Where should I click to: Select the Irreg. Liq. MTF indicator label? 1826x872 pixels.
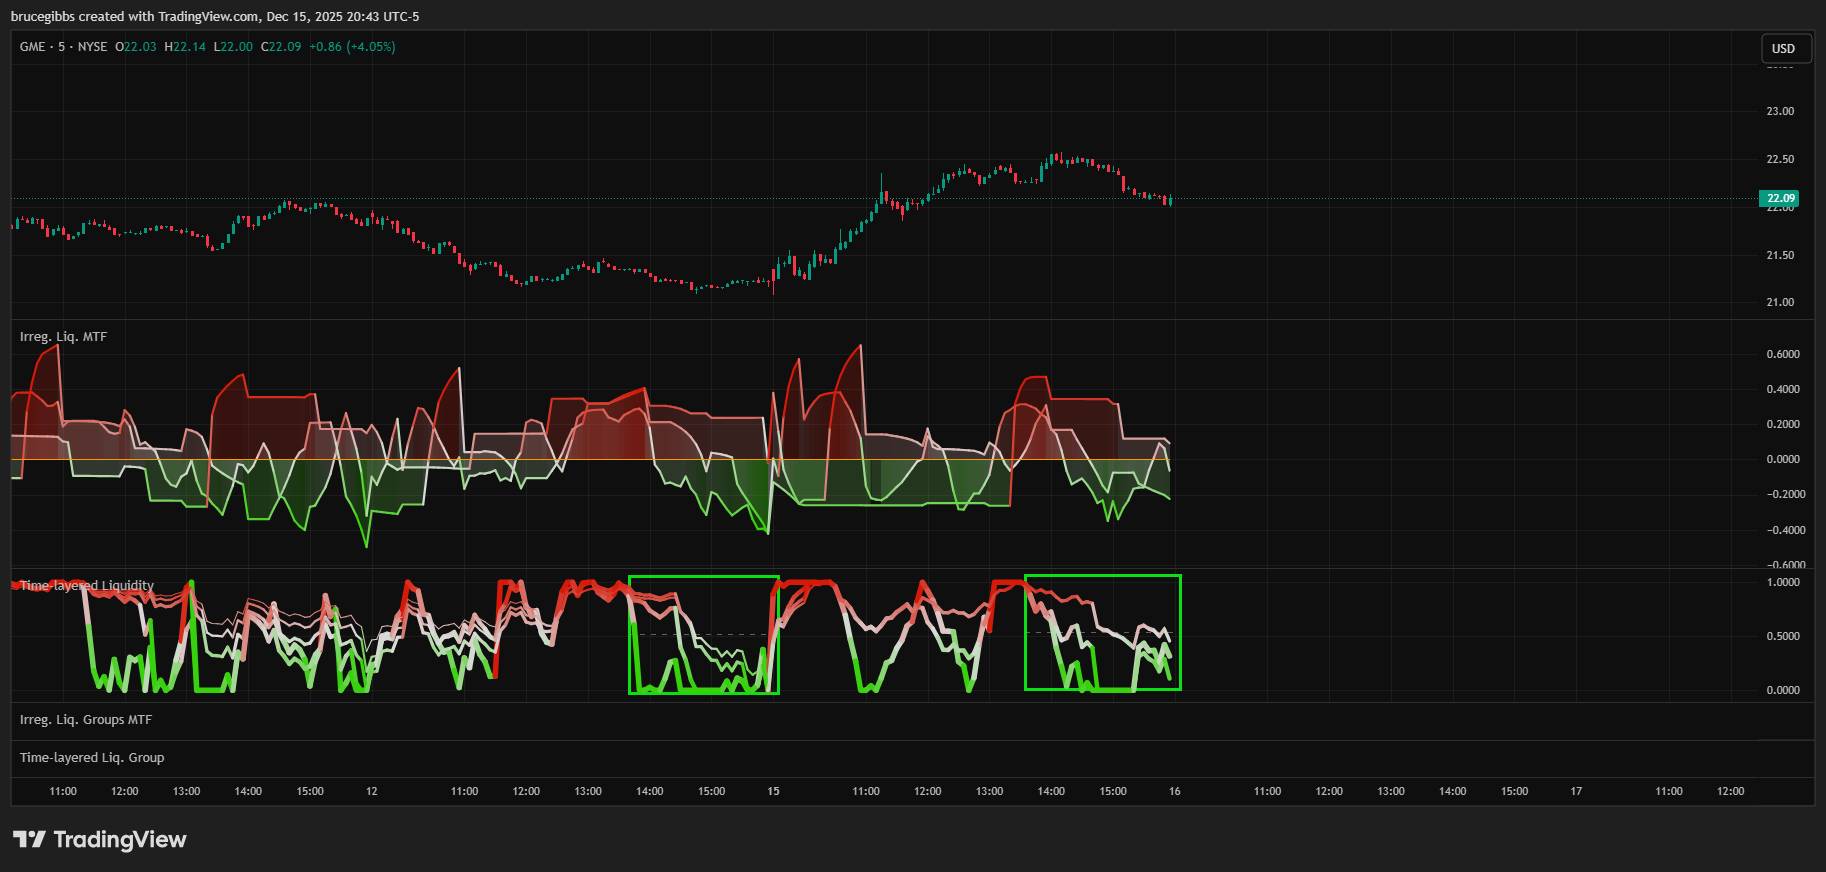point(63,337)
